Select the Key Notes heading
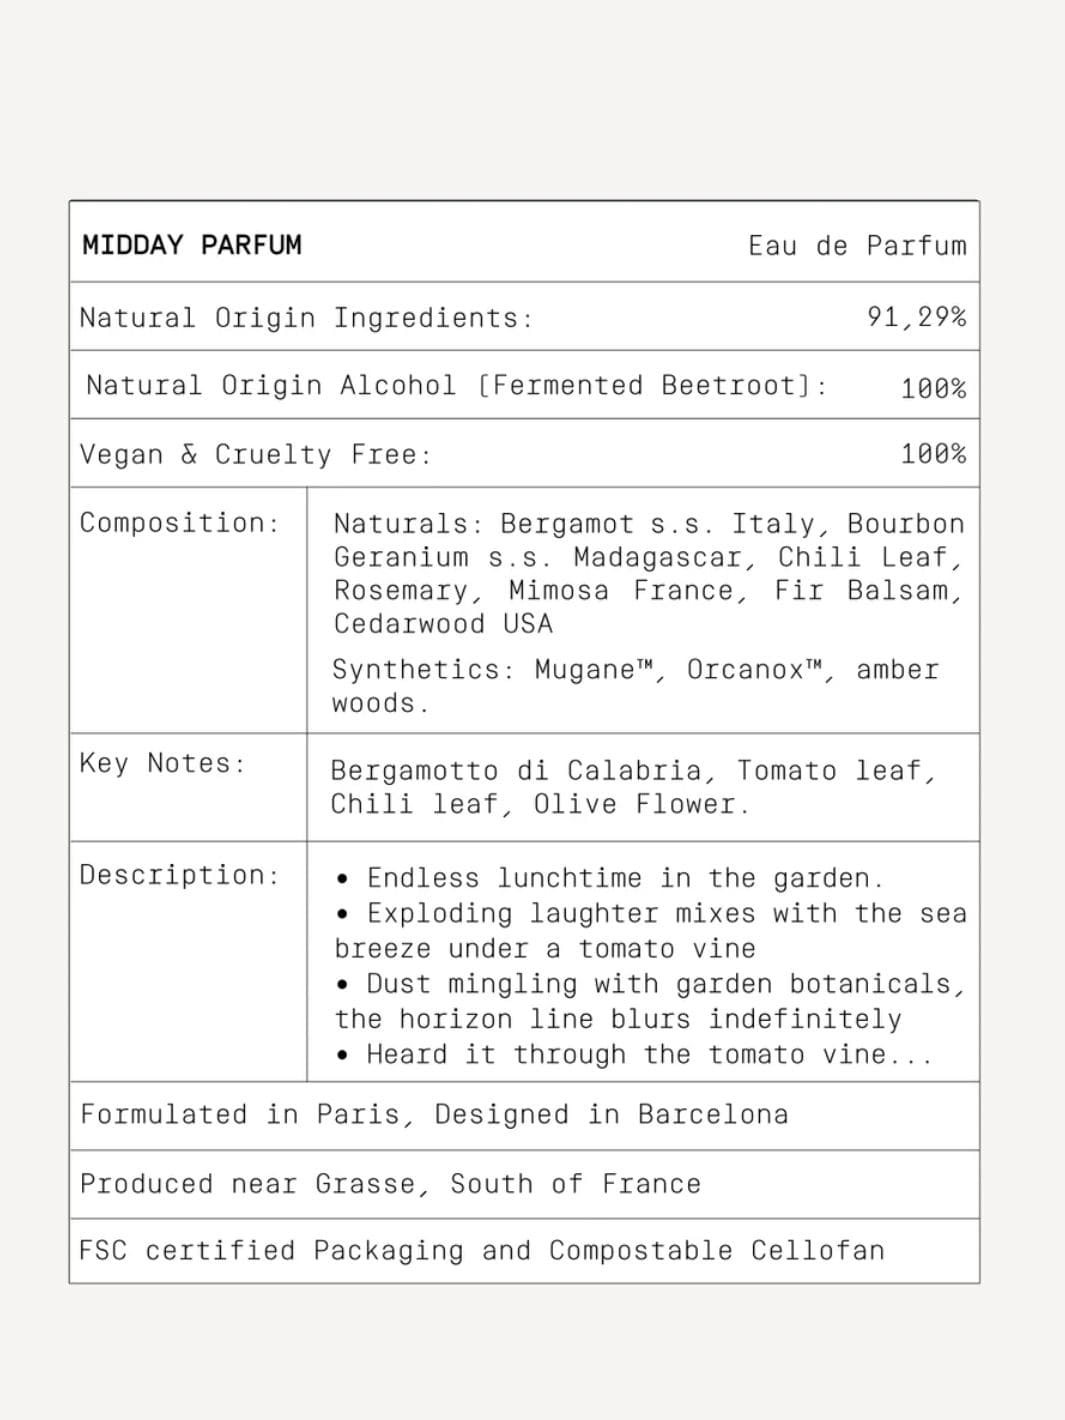This screenshot has width=1065, height=1420. click(x=162, y=763)
